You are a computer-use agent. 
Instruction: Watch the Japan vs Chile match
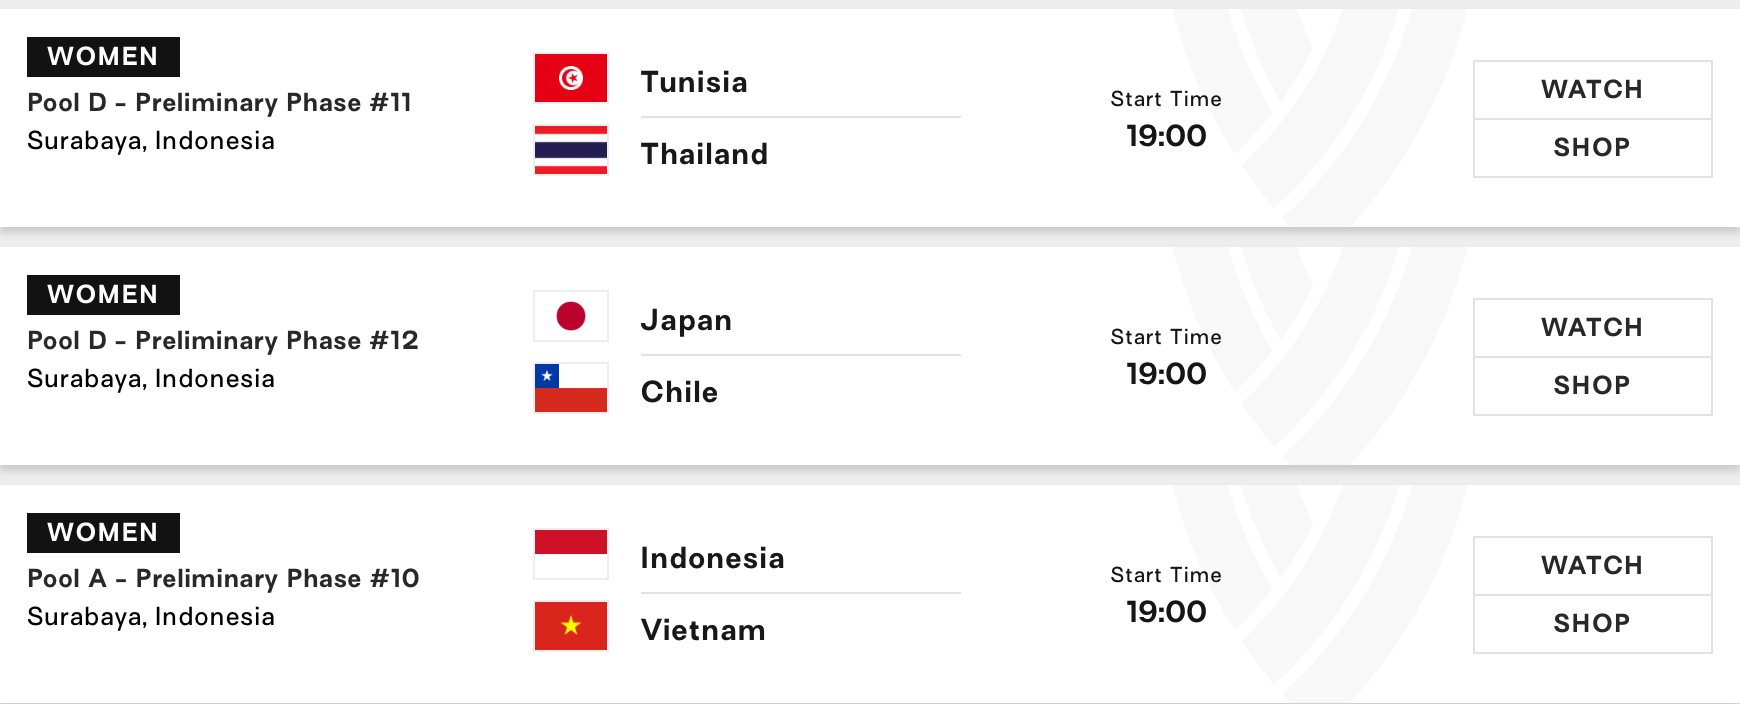tap(1592, 328)
